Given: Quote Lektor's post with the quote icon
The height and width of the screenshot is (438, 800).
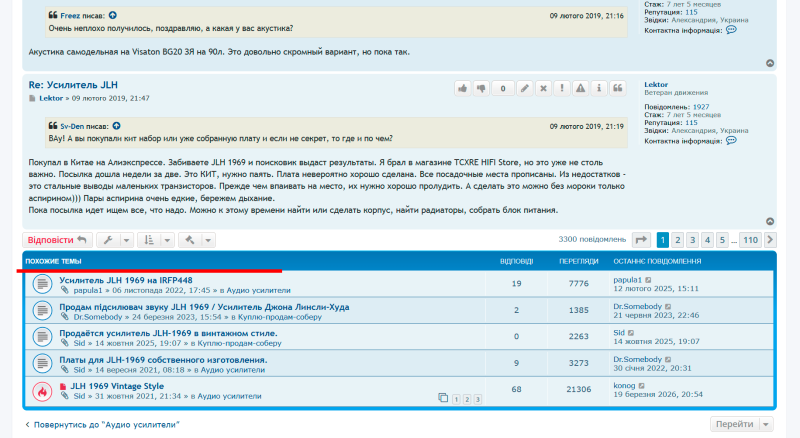Looking at the screenshot, I should tap(618, 88).
